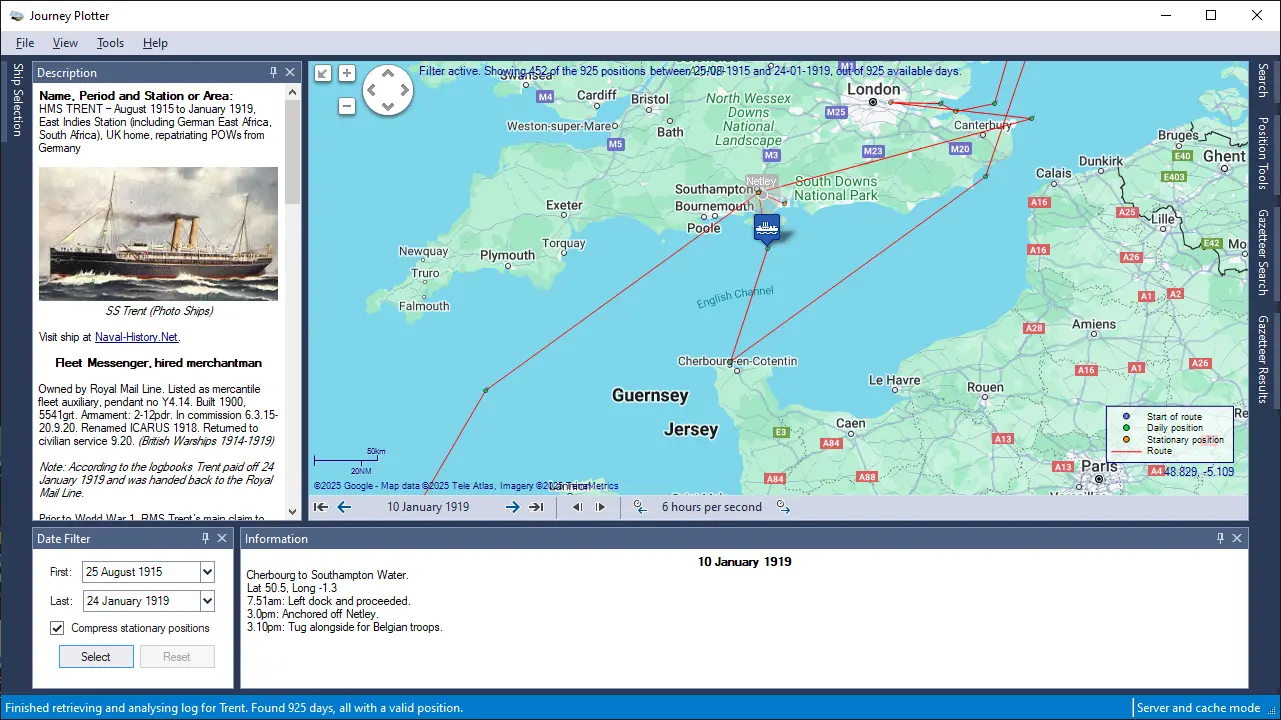
Task: Click the Select button in Date Filter
Action: (x=96, y=657)
